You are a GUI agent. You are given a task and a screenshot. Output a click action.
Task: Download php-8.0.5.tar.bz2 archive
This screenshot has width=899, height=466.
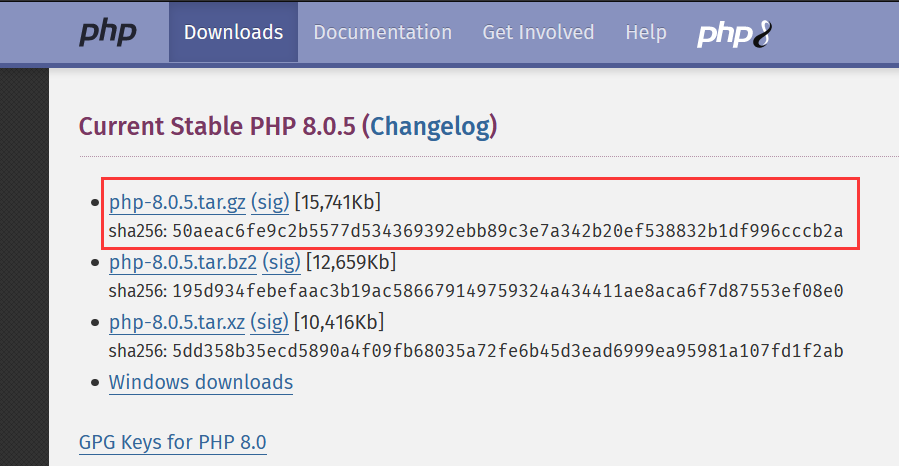point(183,262)
